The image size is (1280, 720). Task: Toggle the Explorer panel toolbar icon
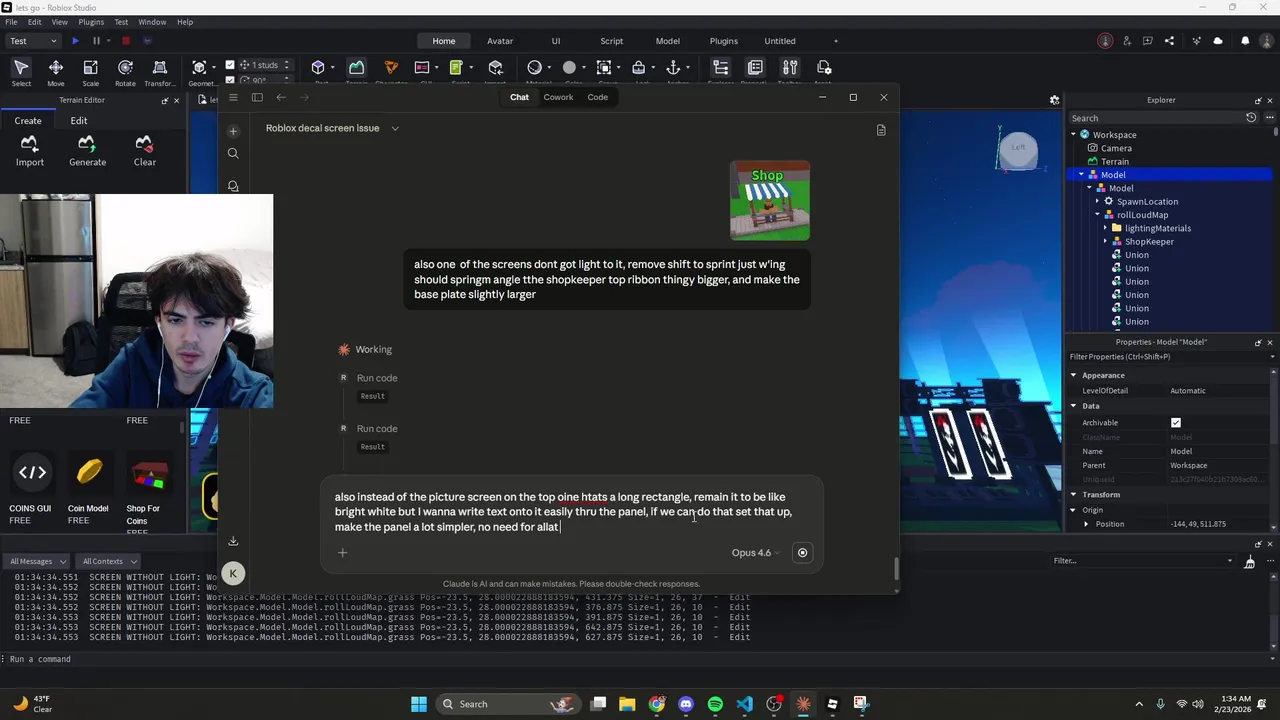[720, 68]
